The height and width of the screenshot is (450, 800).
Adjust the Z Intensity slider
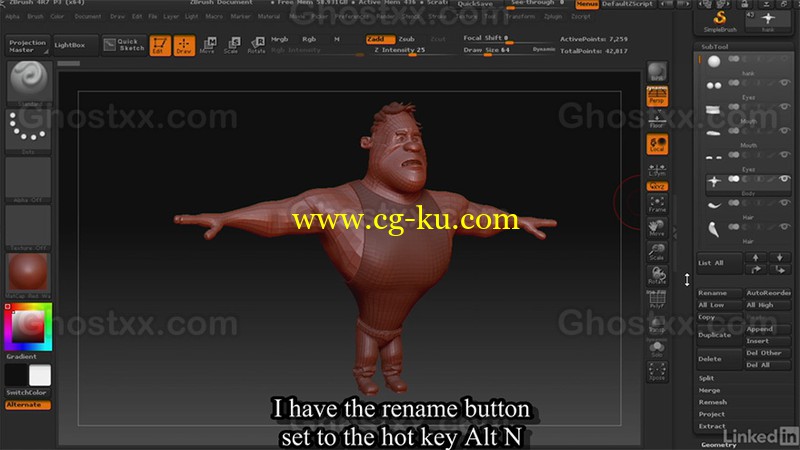click(x=414, y=51)
